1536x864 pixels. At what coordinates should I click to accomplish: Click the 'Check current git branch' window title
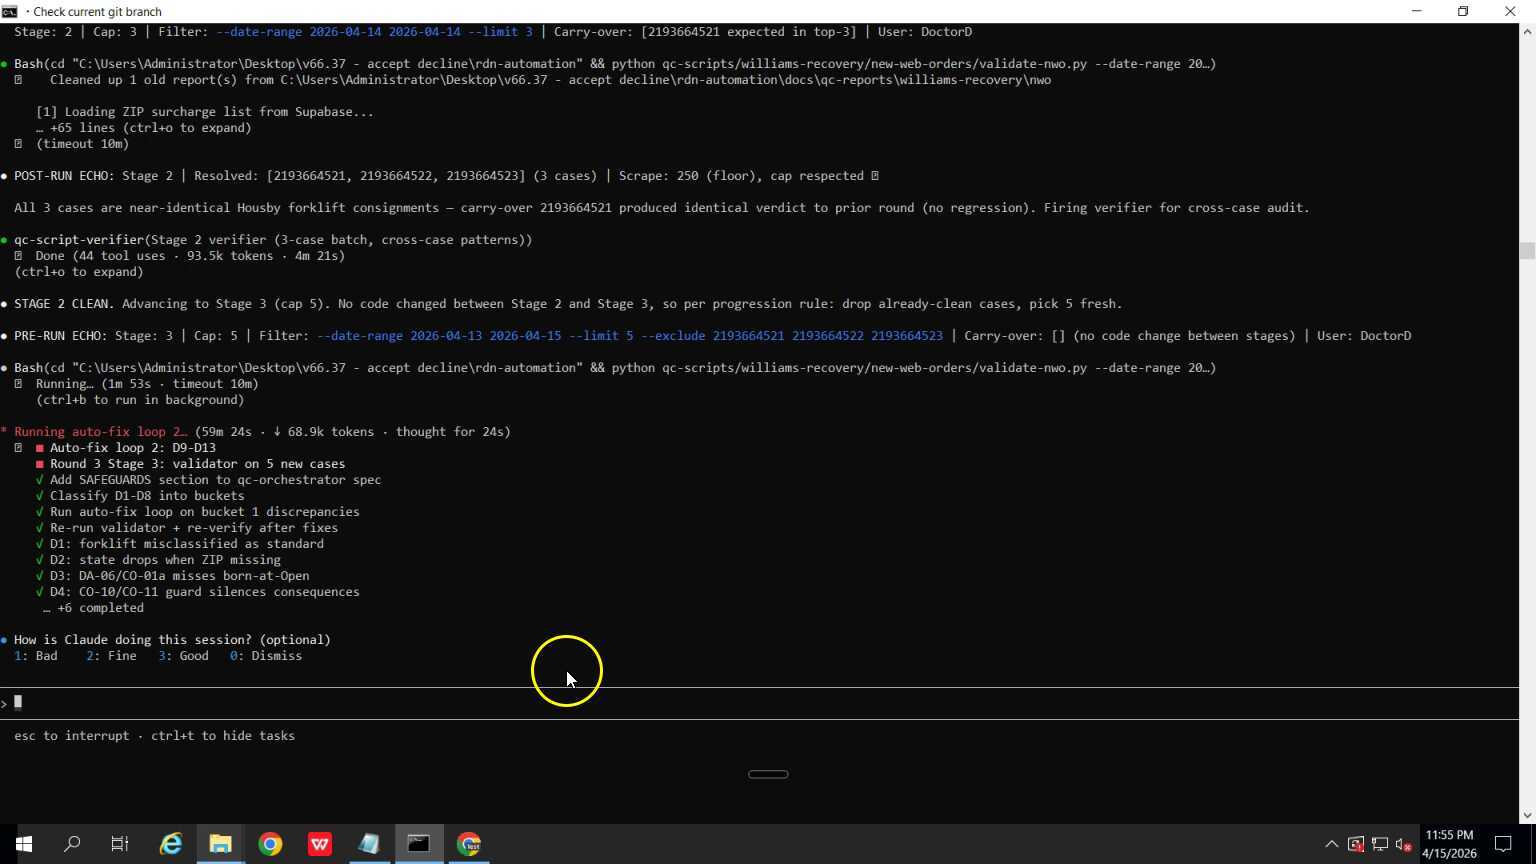click(x=97, y=11)
